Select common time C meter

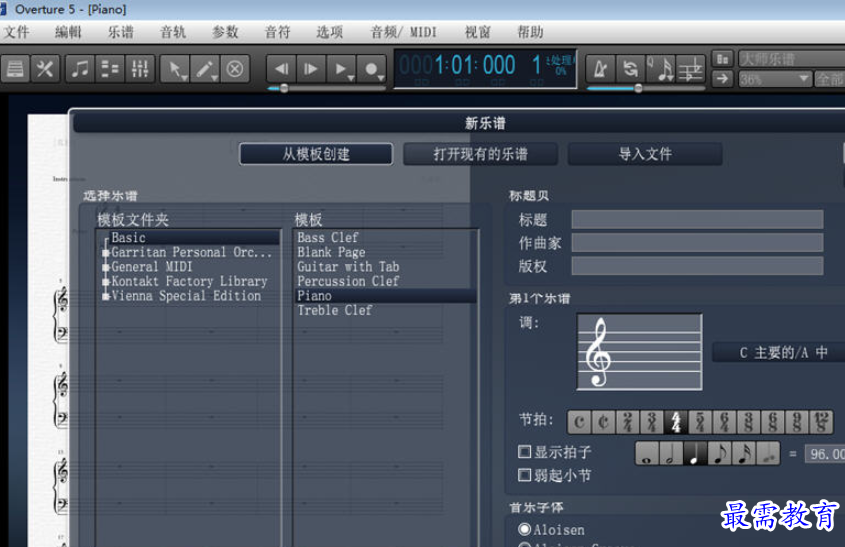(579, 422)
